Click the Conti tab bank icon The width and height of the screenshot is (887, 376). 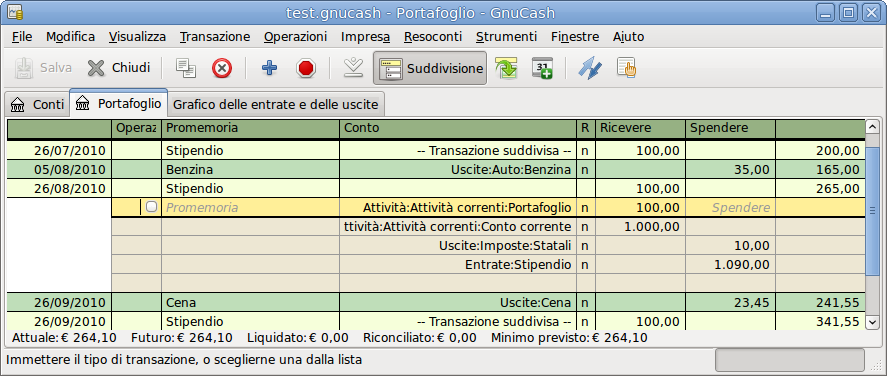(18, 105)
